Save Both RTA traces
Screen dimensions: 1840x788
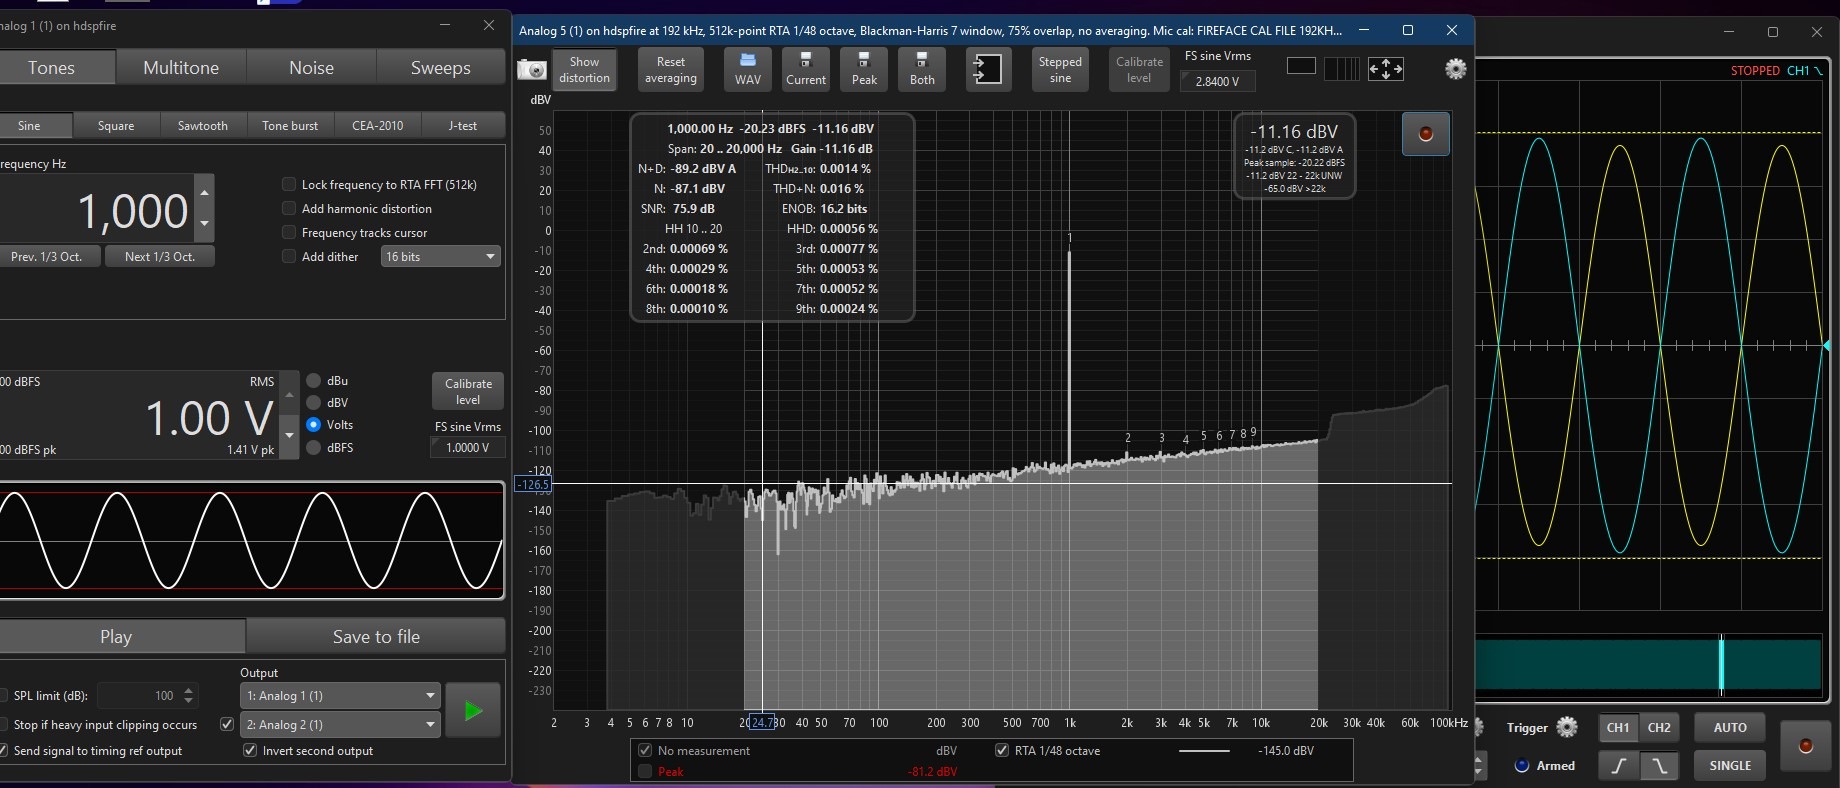click(x=922, y=69)
